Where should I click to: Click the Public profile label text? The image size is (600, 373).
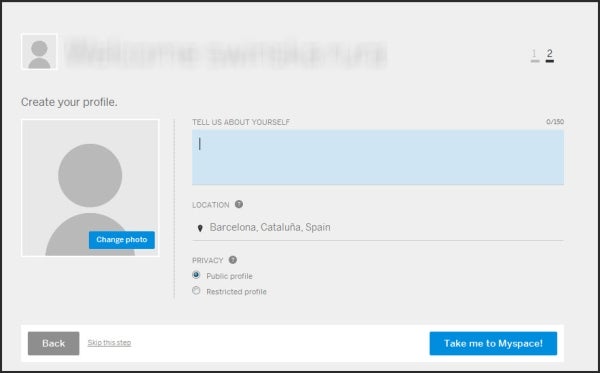[229, 276]
